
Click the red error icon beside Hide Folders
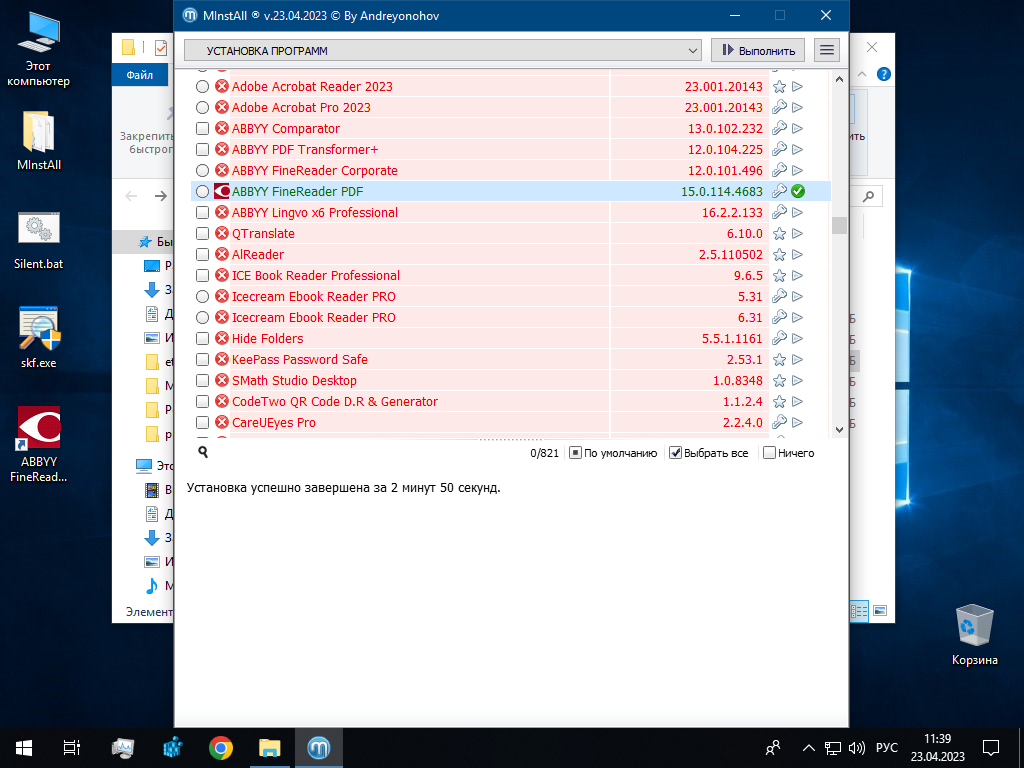pos(222,338)
